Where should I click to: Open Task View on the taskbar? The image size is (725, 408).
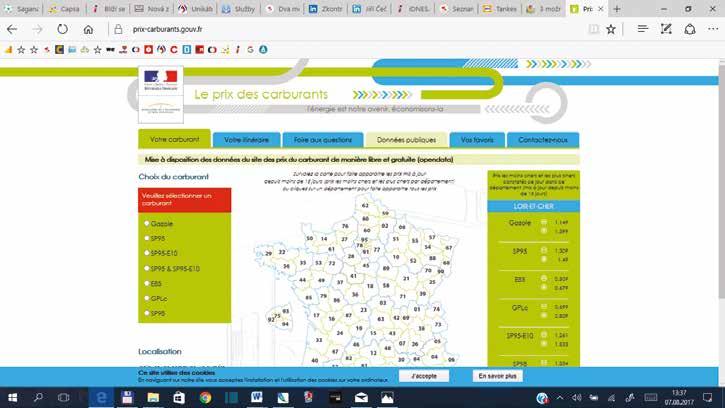pos(63,397)
